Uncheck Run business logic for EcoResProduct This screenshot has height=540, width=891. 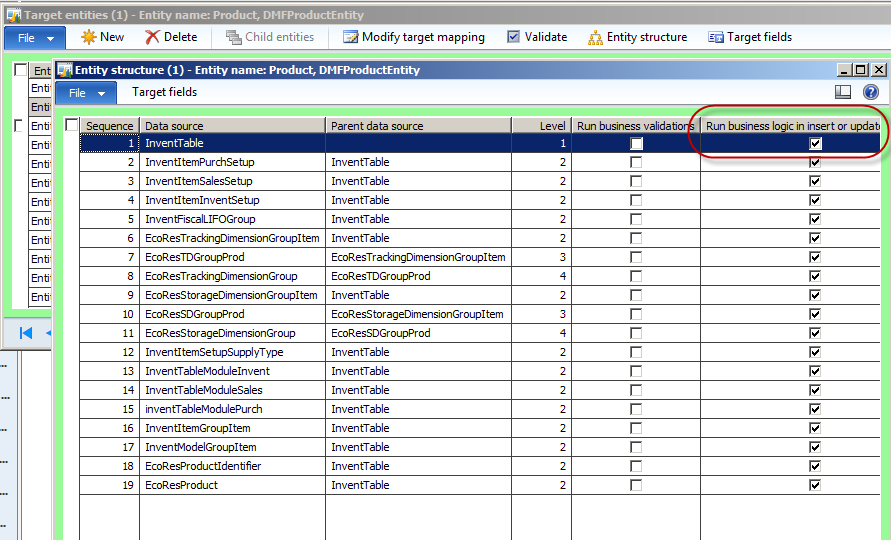(815, 485)
